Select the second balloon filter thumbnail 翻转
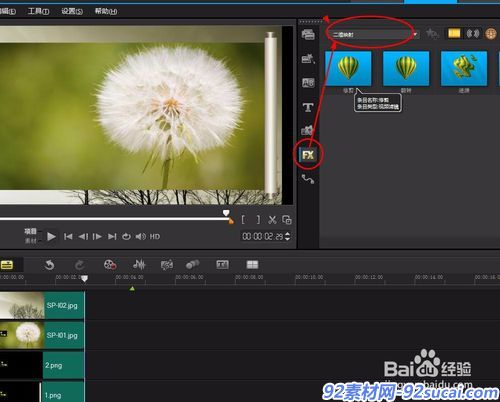 point(406,68)
